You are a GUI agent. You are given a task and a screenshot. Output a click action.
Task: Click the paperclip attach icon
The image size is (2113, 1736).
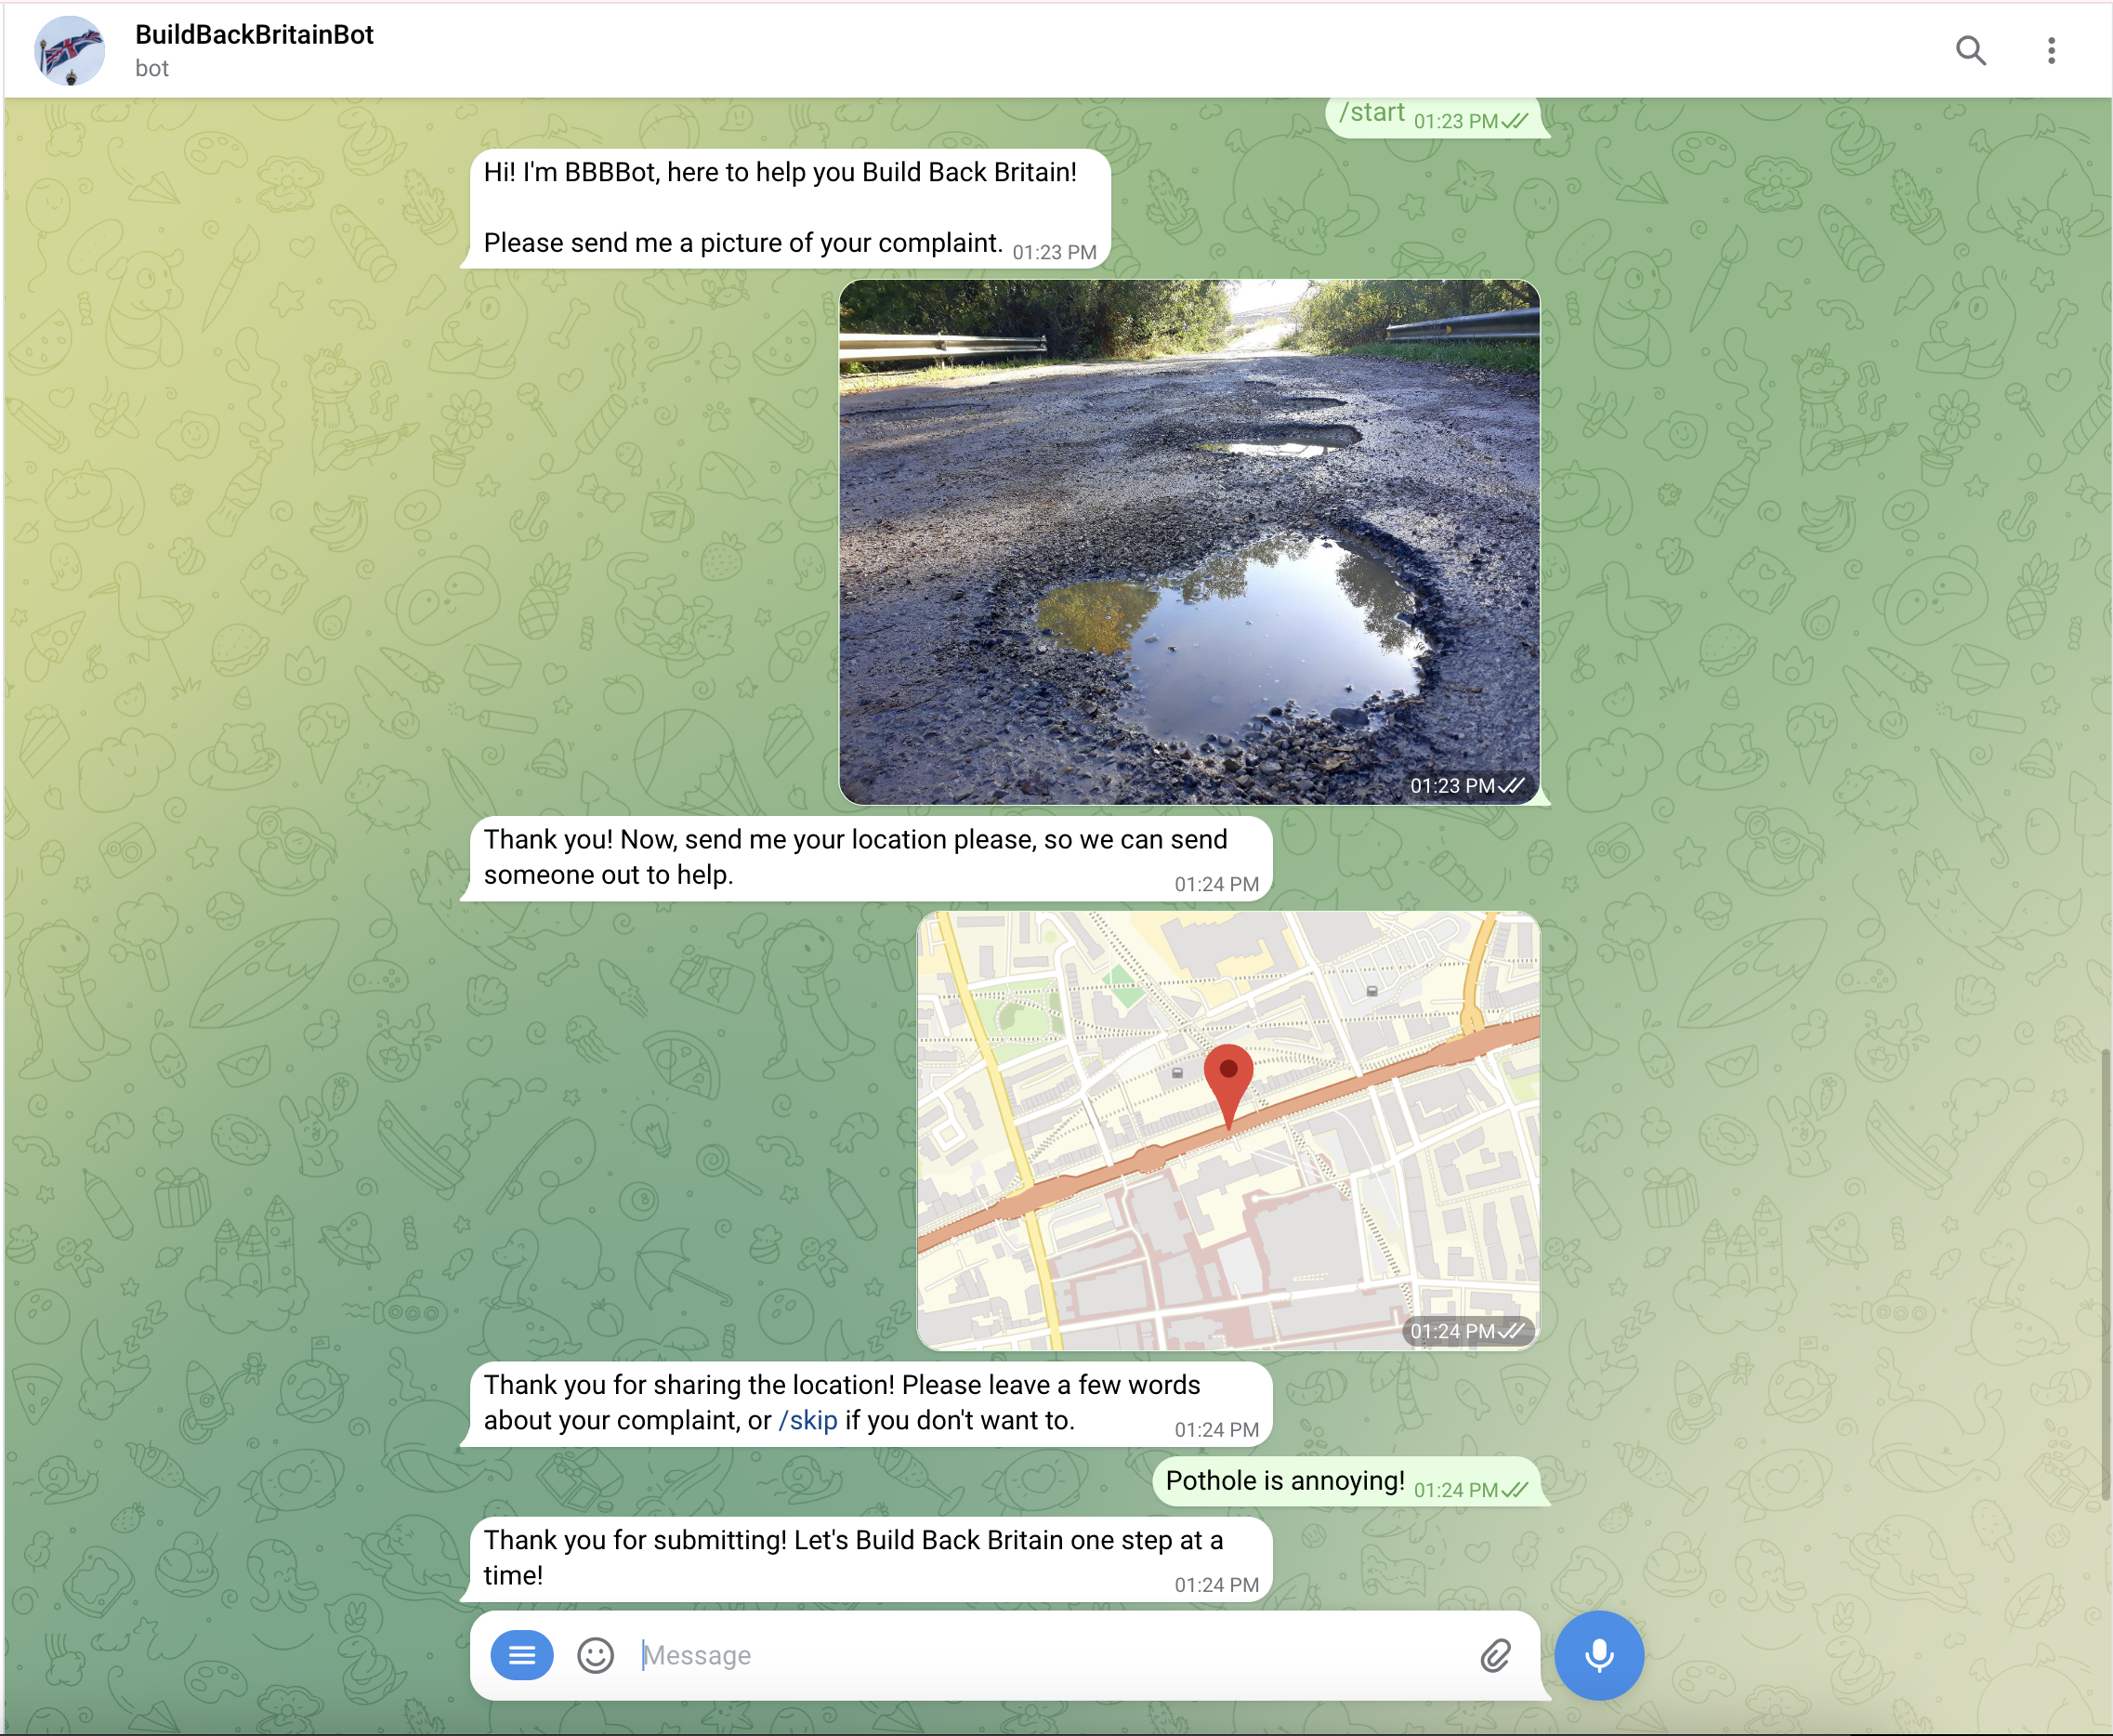click(1495, 1655)
